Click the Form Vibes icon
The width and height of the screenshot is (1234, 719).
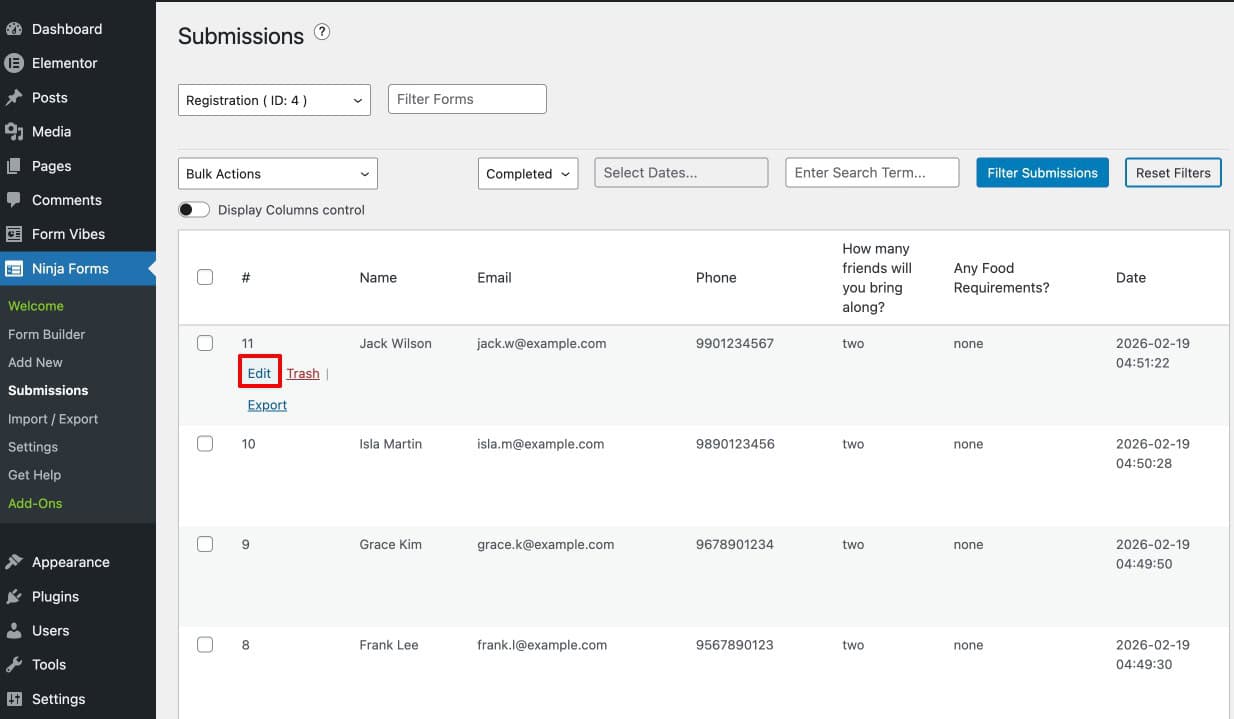pos(14,234)
